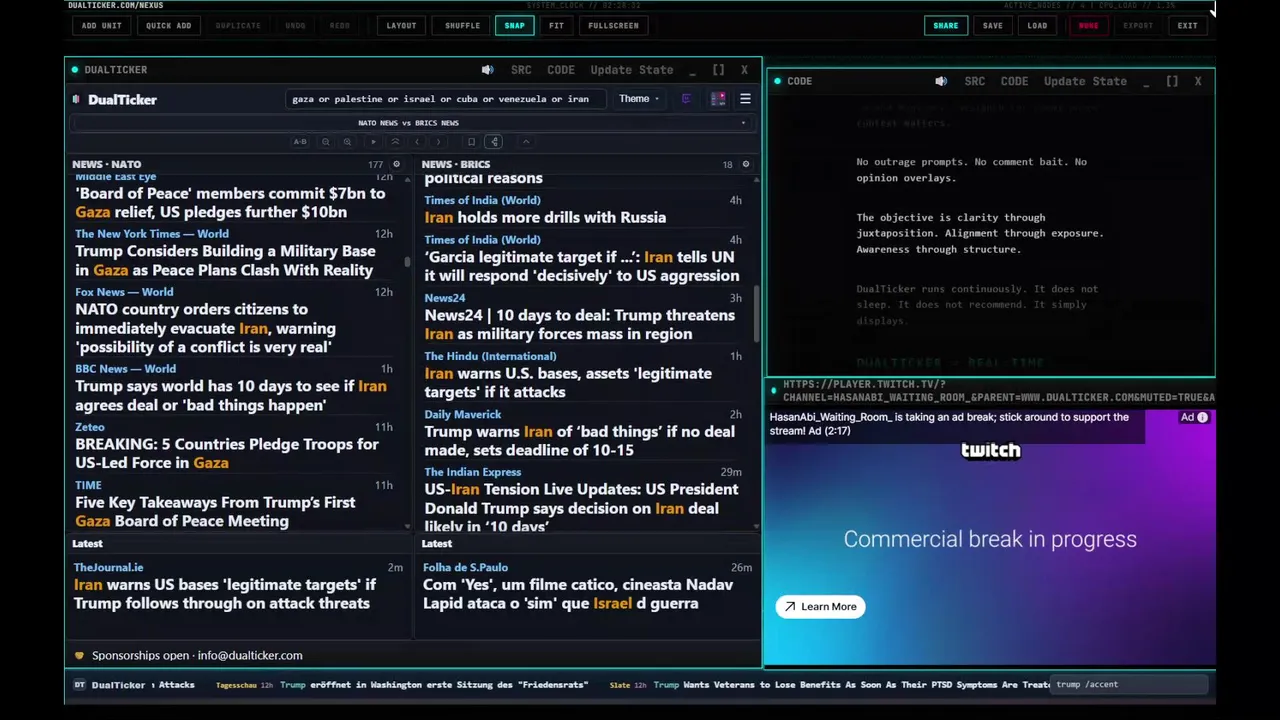Click the QUICK ADD button

coord(168,25)
